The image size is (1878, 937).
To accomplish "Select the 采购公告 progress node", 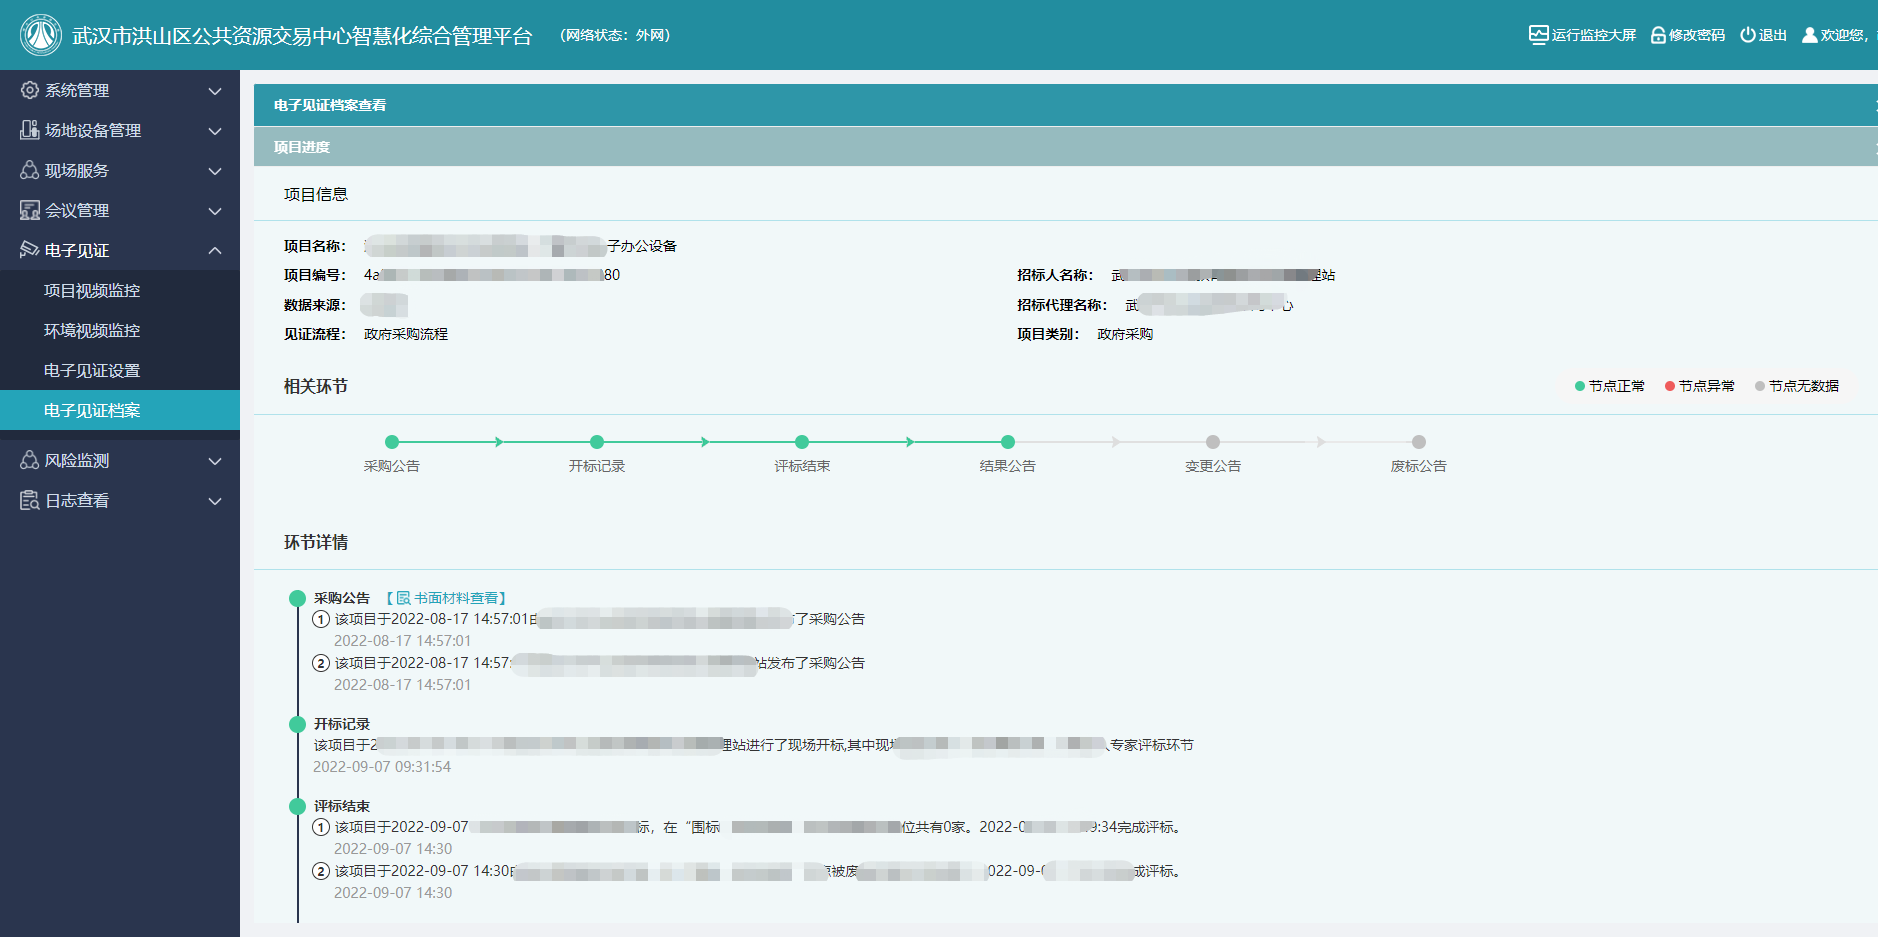I will click(x=392, y=442).
